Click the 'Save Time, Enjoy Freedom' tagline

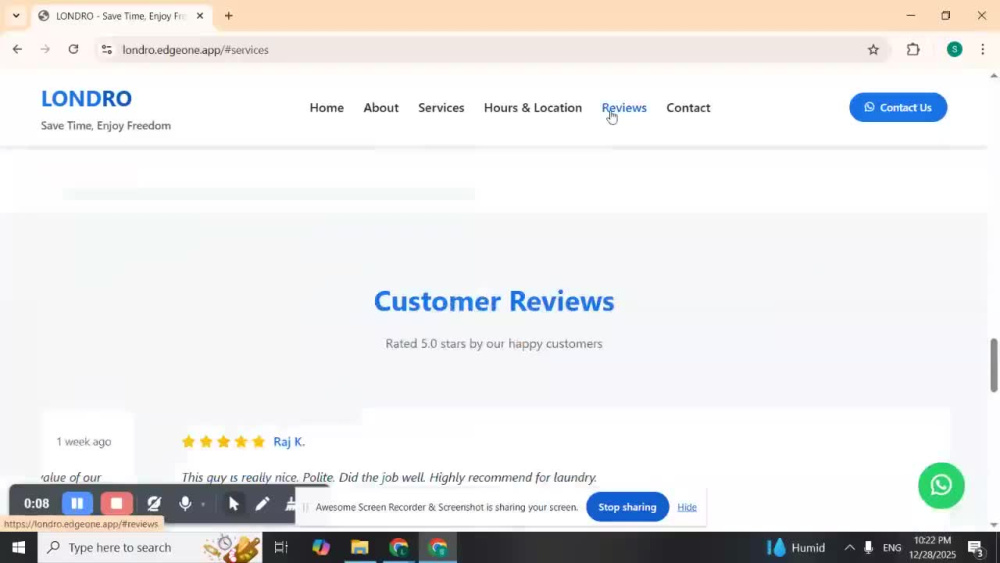point(106,126)
